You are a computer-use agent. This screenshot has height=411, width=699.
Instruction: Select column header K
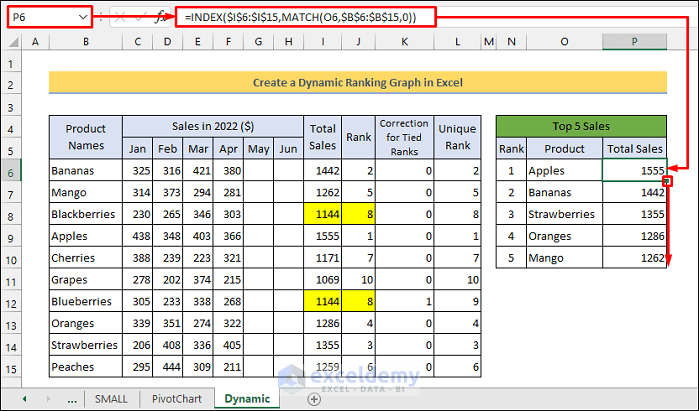404,42
